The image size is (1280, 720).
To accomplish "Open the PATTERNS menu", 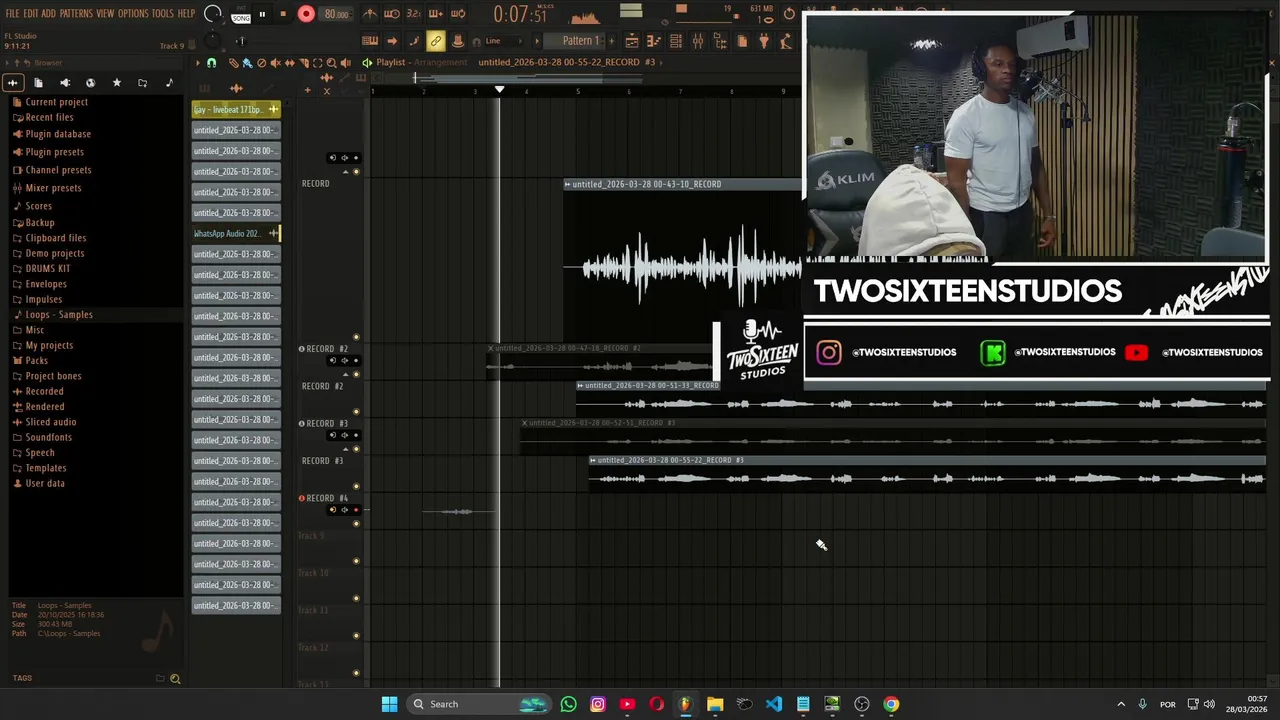I will coord(76,14).
